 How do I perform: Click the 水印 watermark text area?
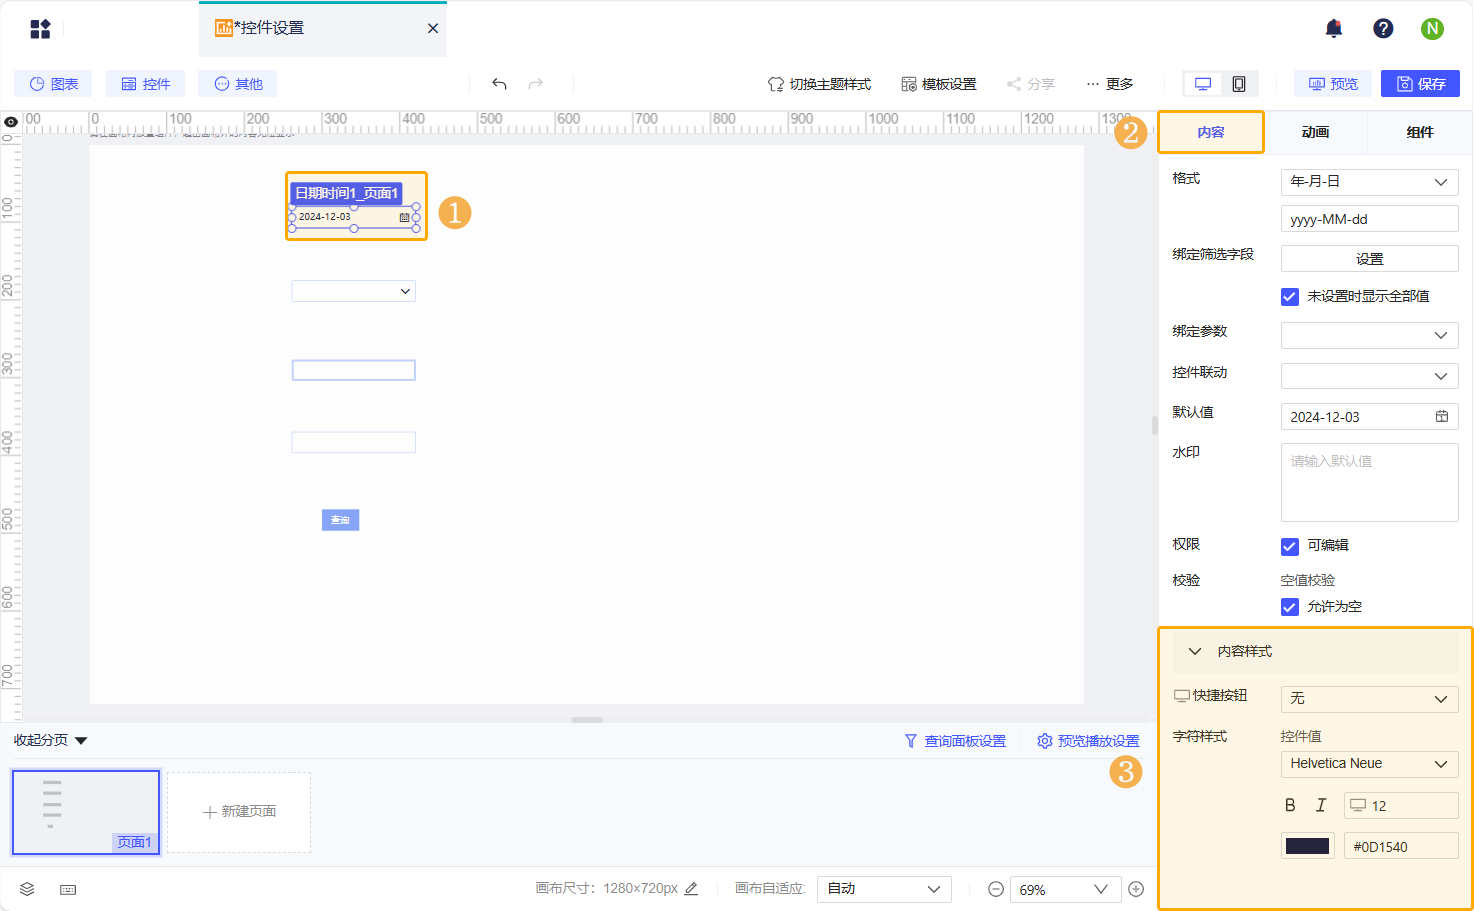[x=1369, y=482]
